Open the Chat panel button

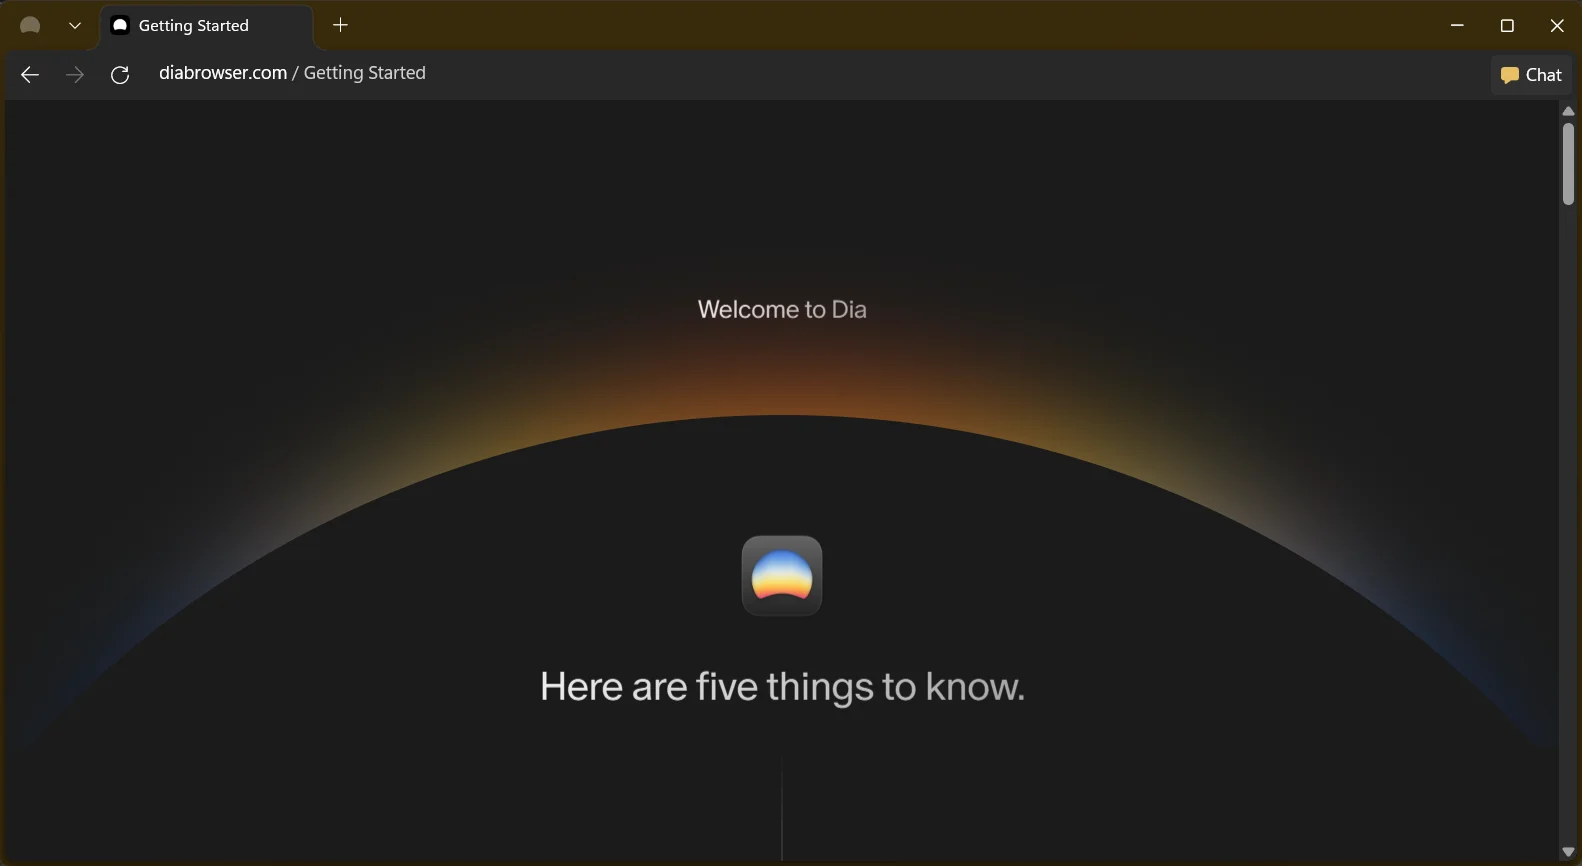point(1531,75)
